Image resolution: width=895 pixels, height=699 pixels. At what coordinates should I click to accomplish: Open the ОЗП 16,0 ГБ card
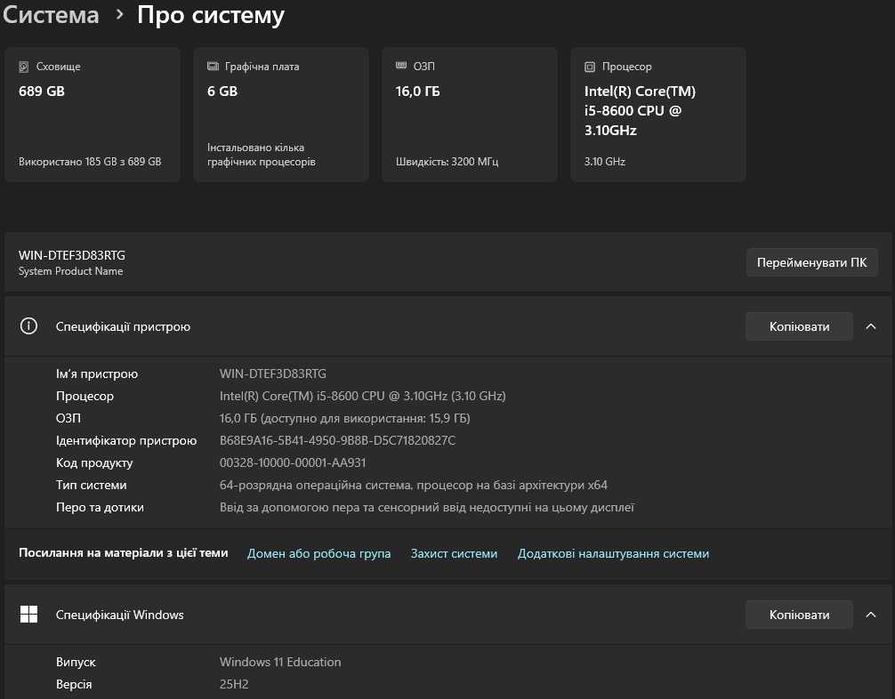coord(469,115)
